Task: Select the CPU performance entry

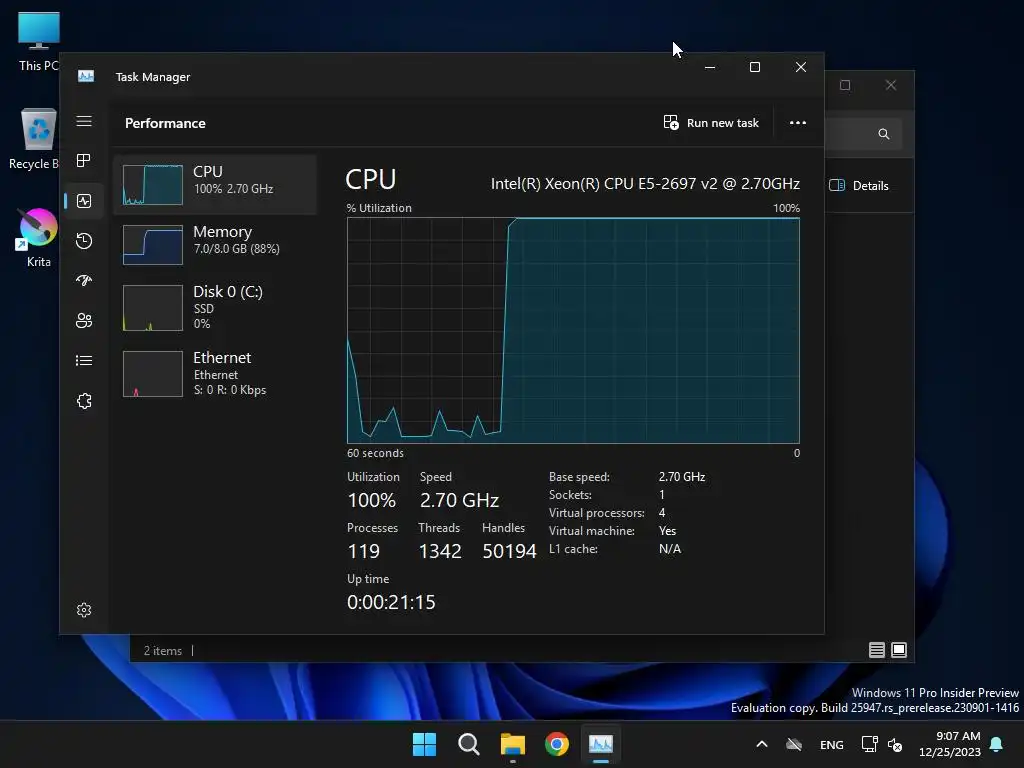Action: pyautogui.click(x=215, y=185)
